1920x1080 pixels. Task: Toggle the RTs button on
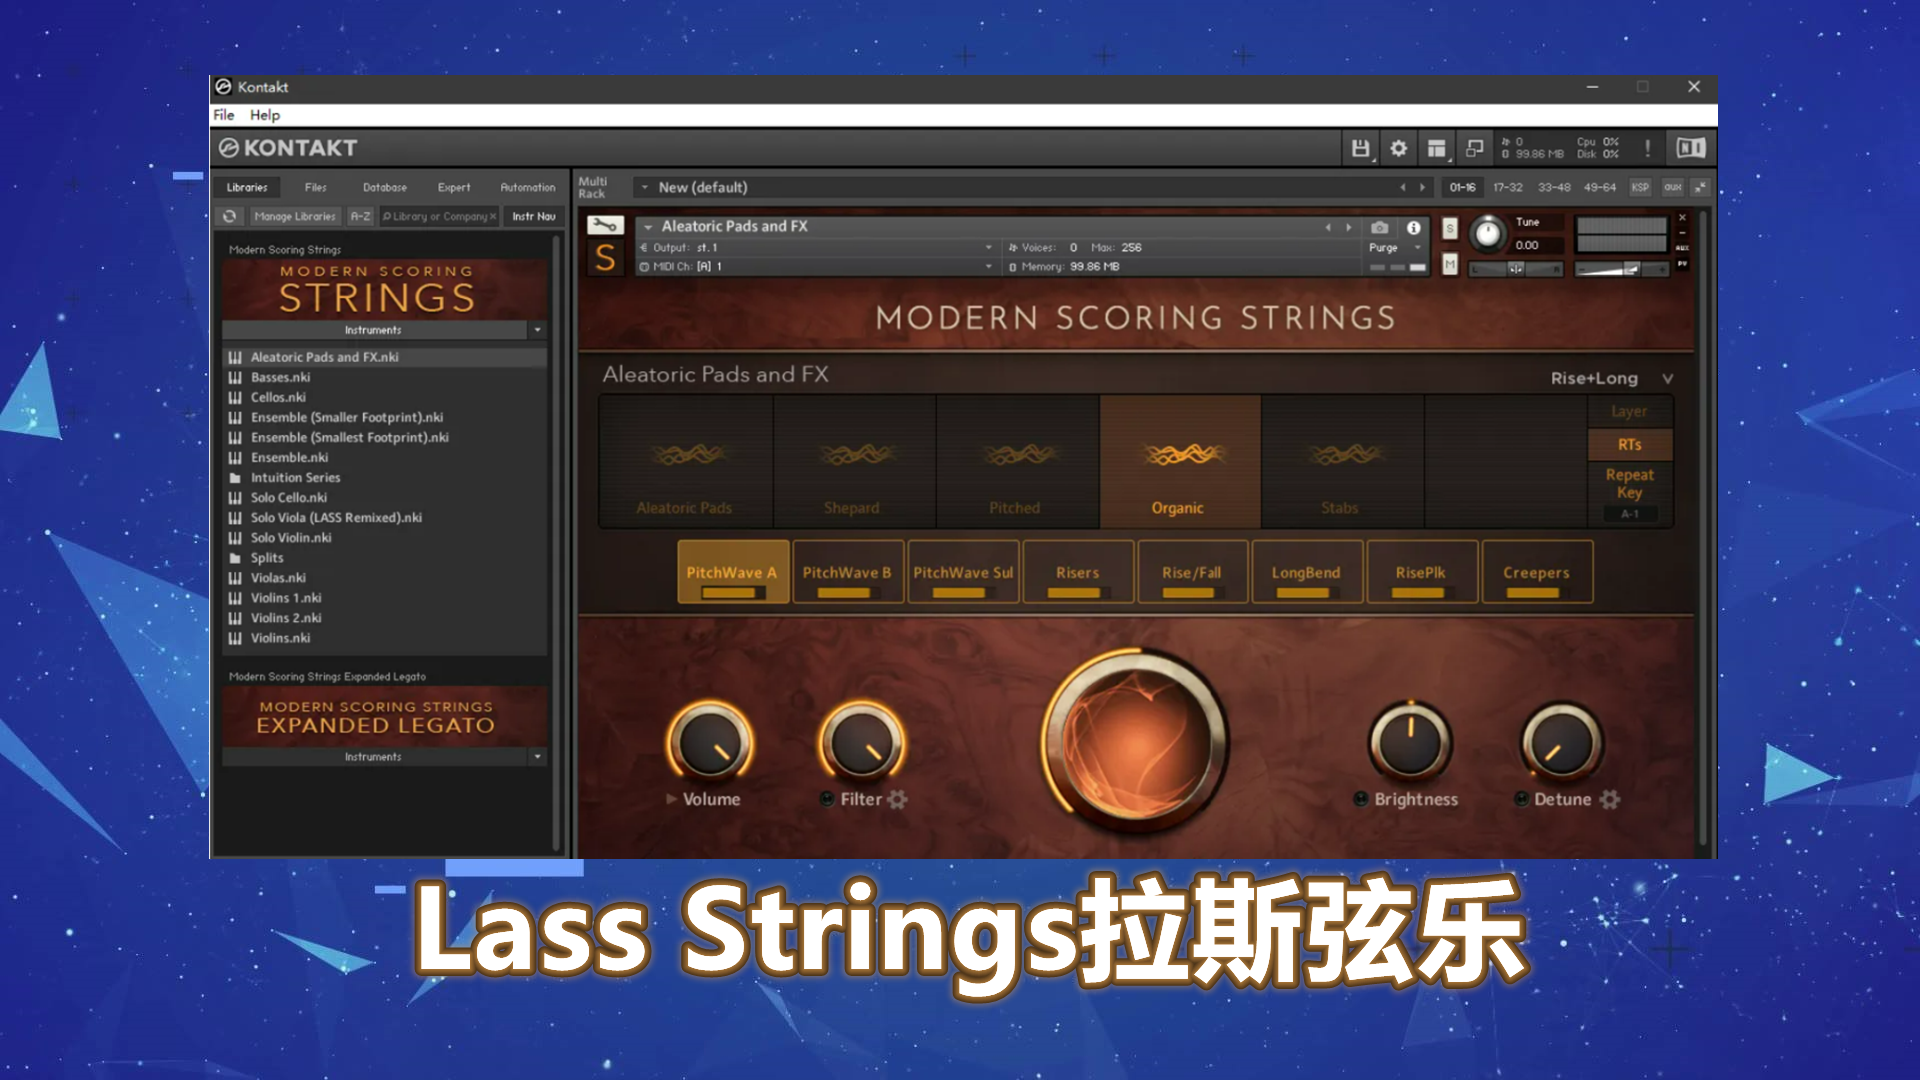click(x=1629, y=443)
